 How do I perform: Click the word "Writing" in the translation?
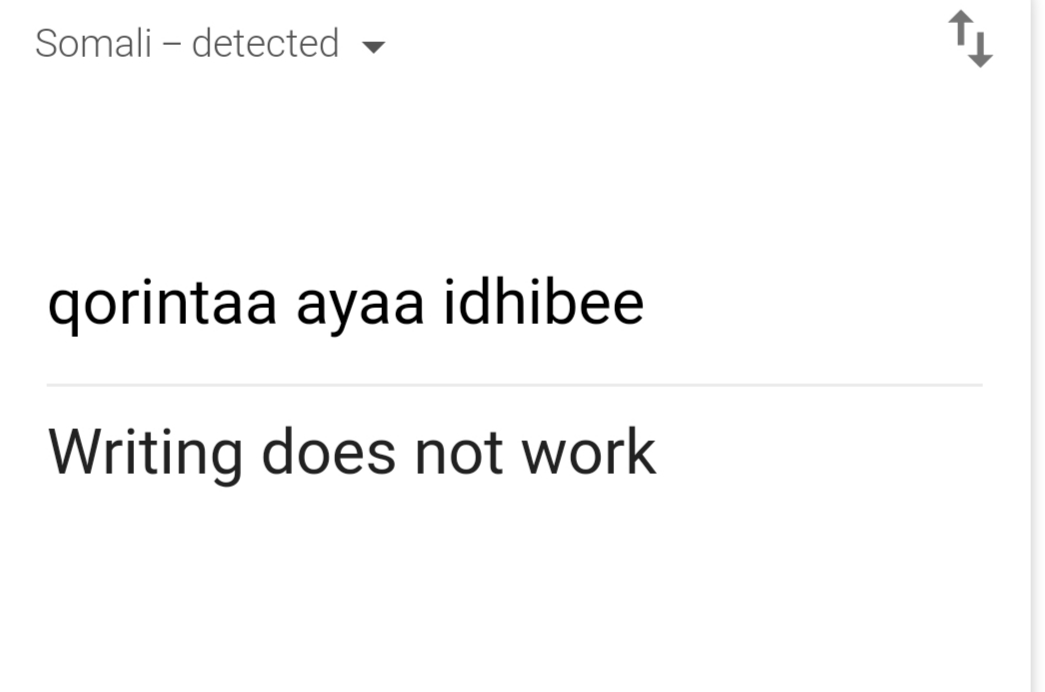(x=145, y=452)
